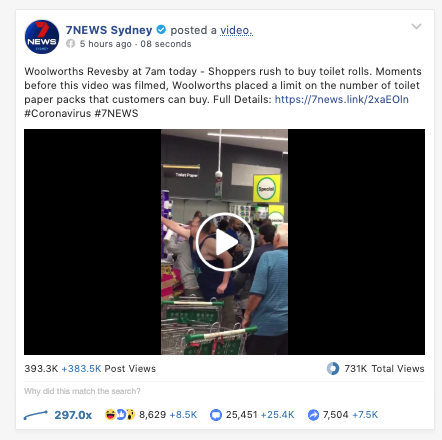Open the 7NEWS Sydney page name
Viewport: 442px width, 440px height.
(109, 30)
